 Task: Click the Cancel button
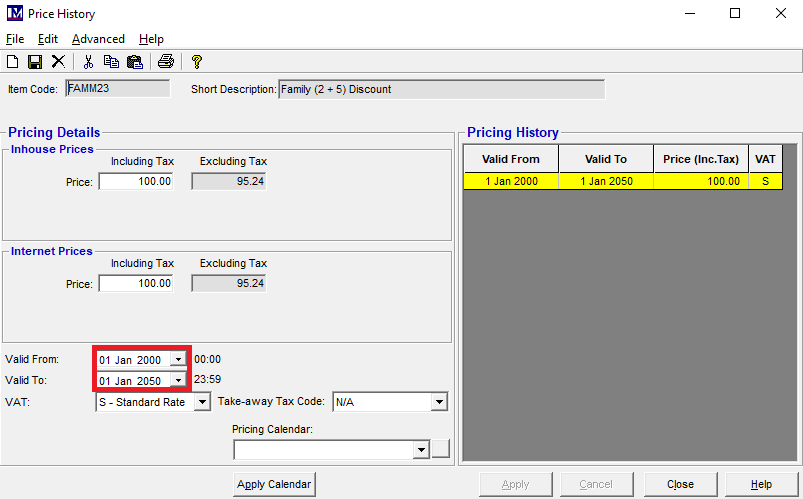click(x=596, y=484)
